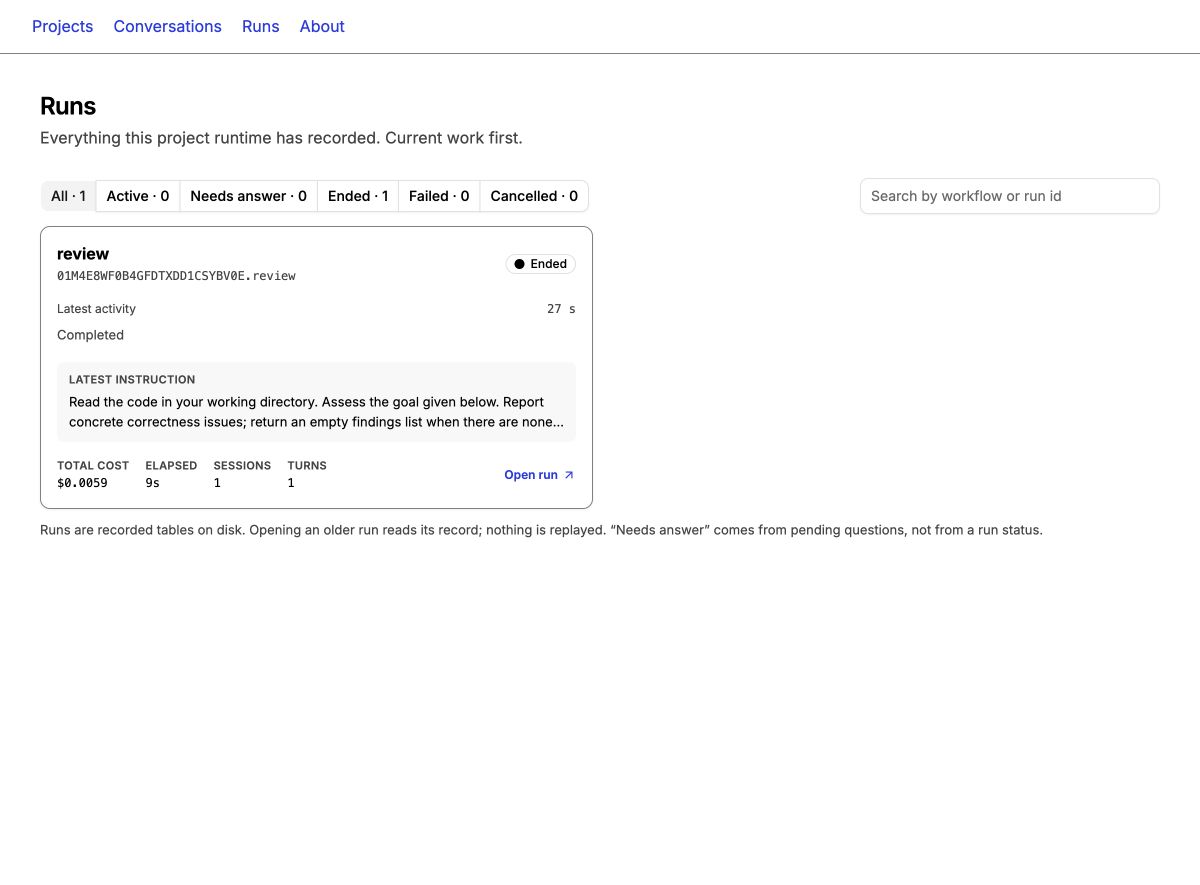Show 'Cancelled · 0' runs
The image size is (1200, 885).
[x=534, y=196]
